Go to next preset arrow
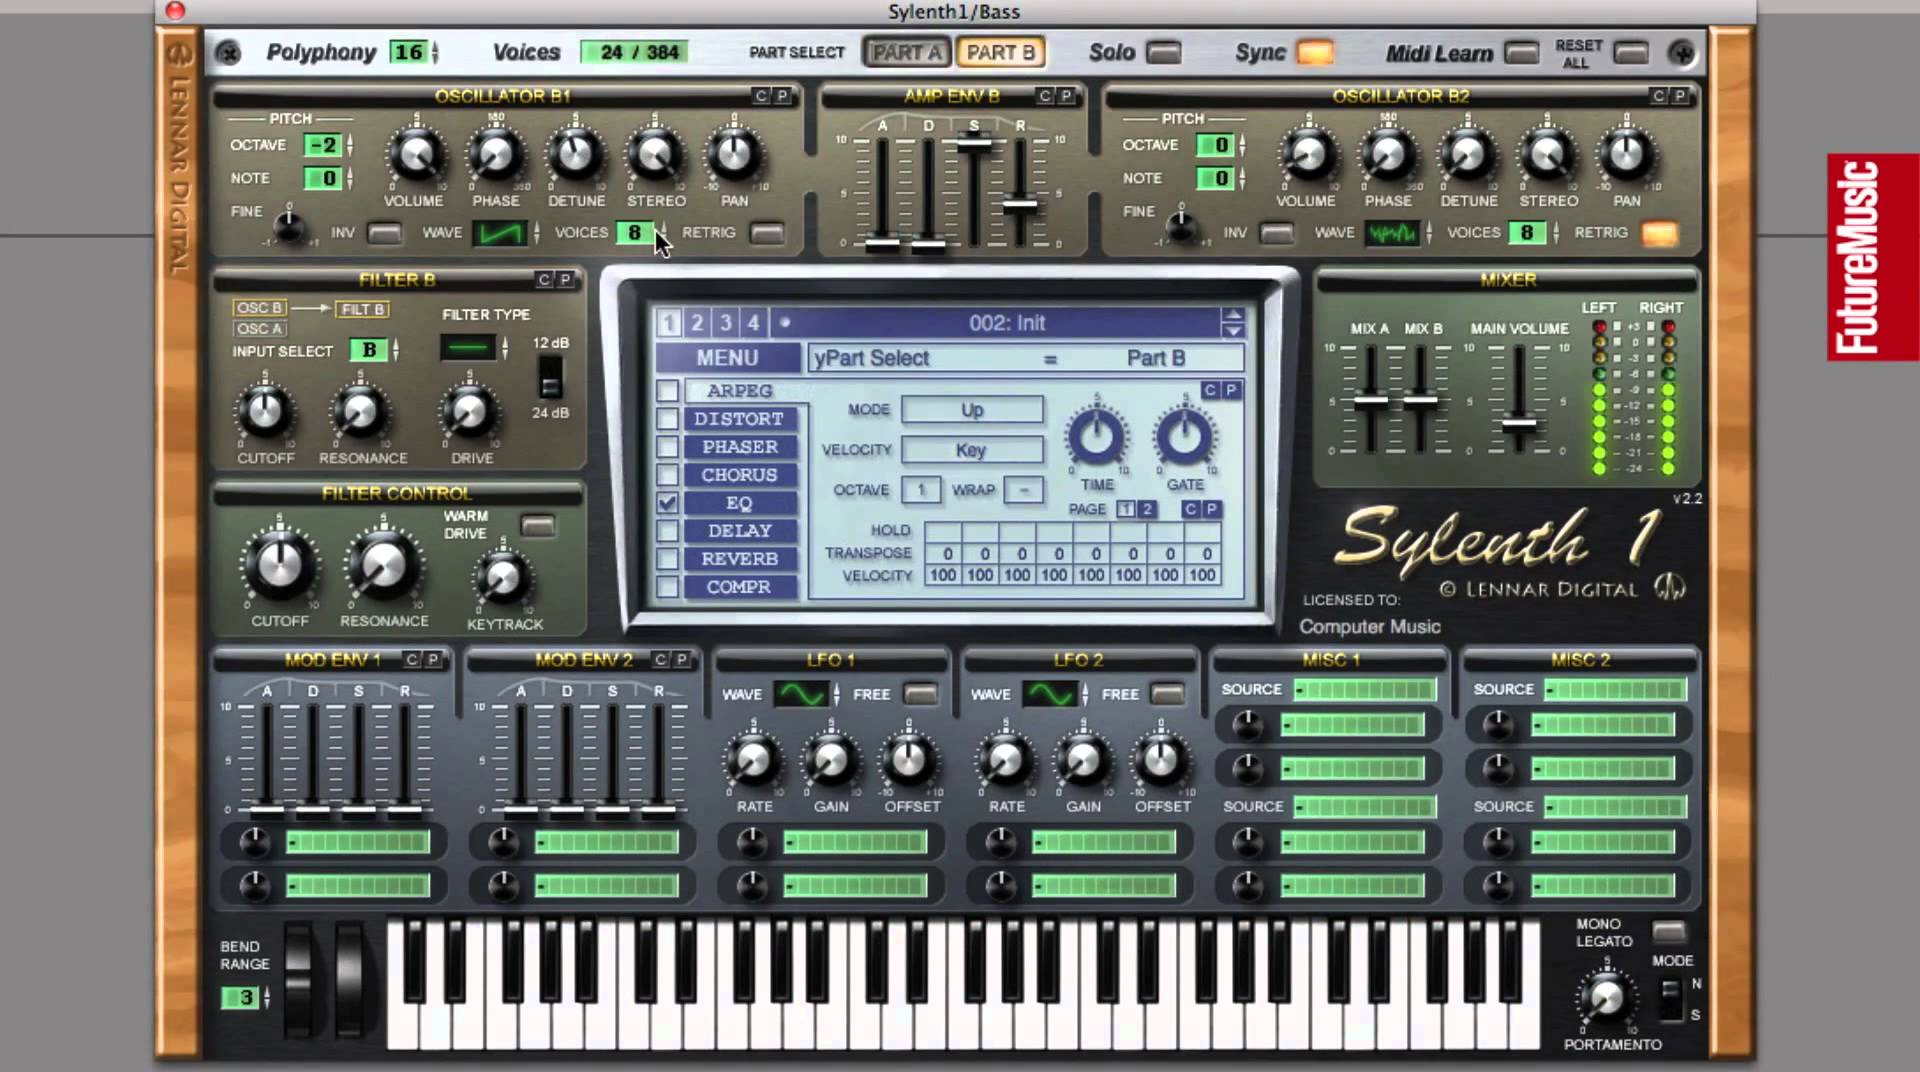1920x1072 pixels. pyautogui.click(x=1233, y=330)
